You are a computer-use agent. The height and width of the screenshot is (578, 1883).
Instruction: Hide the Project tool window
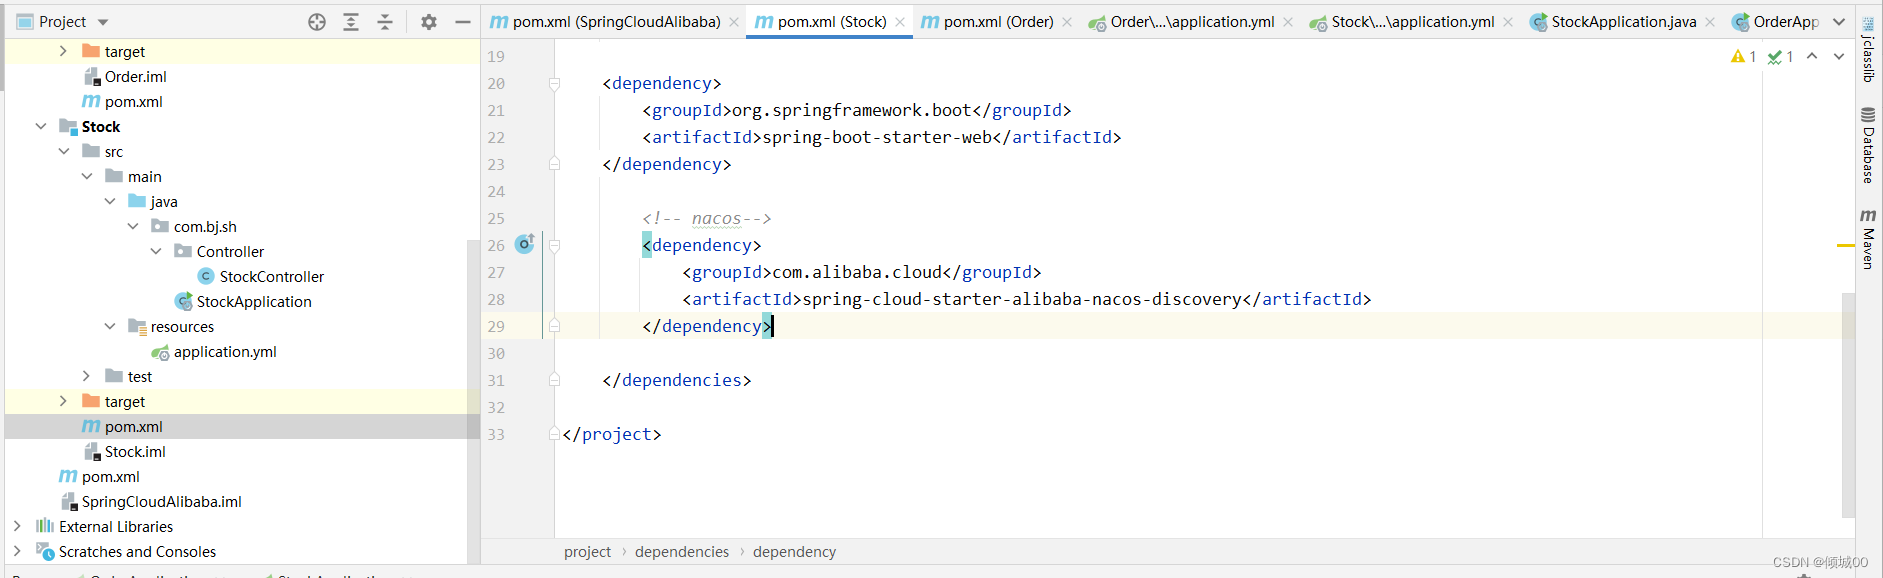462,22
